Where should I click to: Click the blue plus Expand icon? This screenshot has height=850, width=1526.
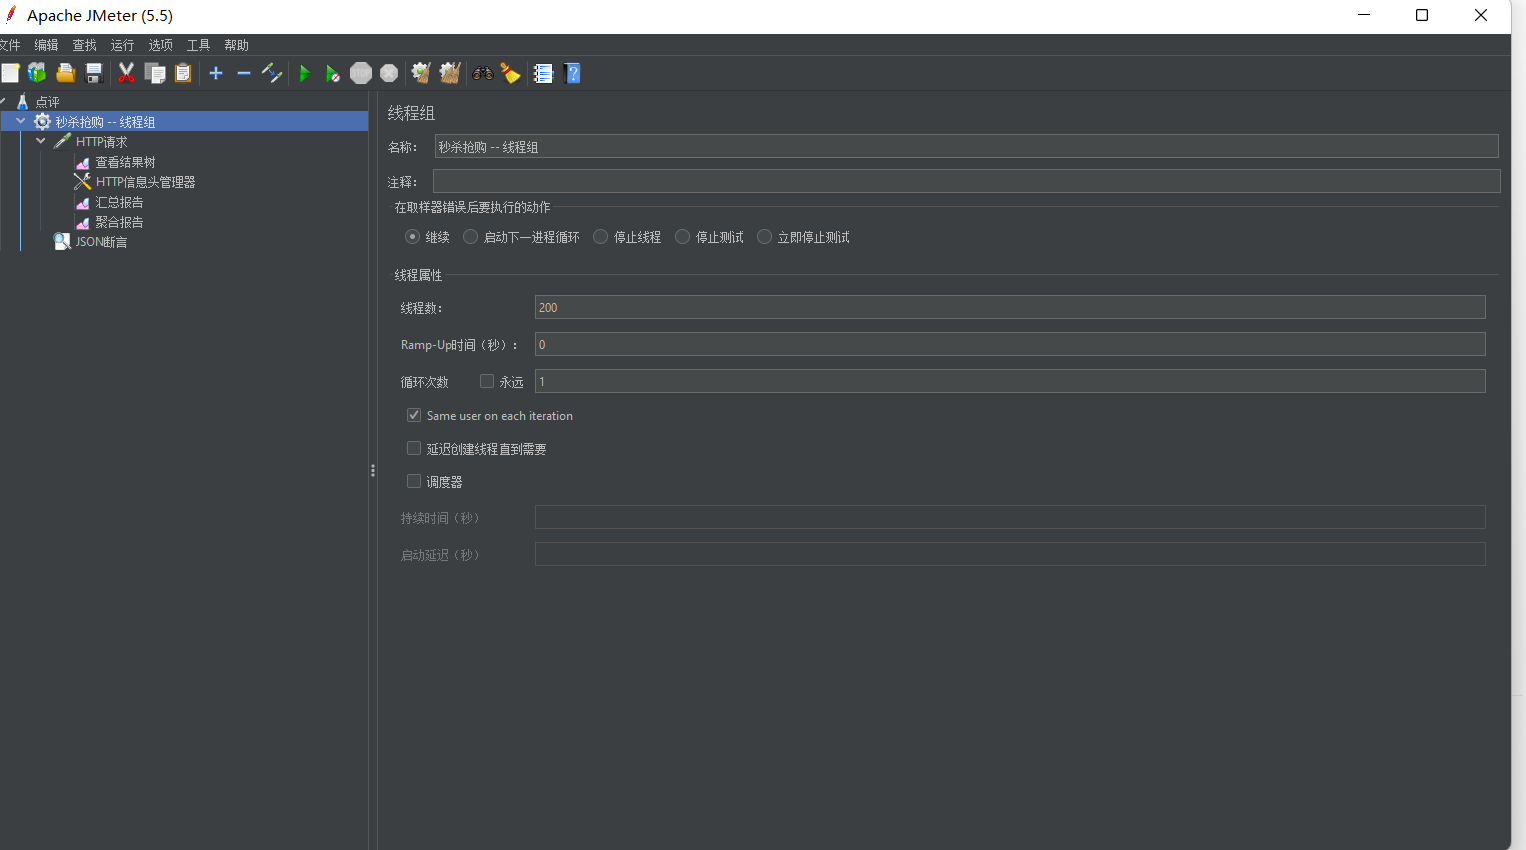[x=216, y=73]
